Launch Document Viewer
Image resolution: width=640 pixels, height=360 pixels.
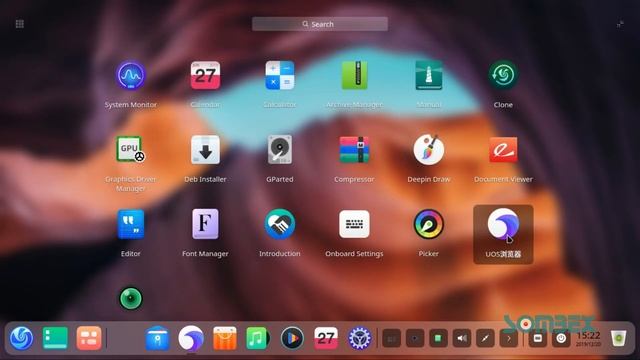coord(503,150)
